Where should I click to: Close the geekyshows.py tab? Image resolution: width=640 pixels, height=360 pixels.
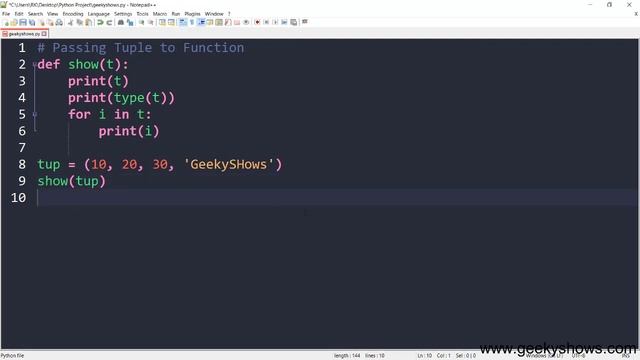pyautogui.click(x=44, y=34)
